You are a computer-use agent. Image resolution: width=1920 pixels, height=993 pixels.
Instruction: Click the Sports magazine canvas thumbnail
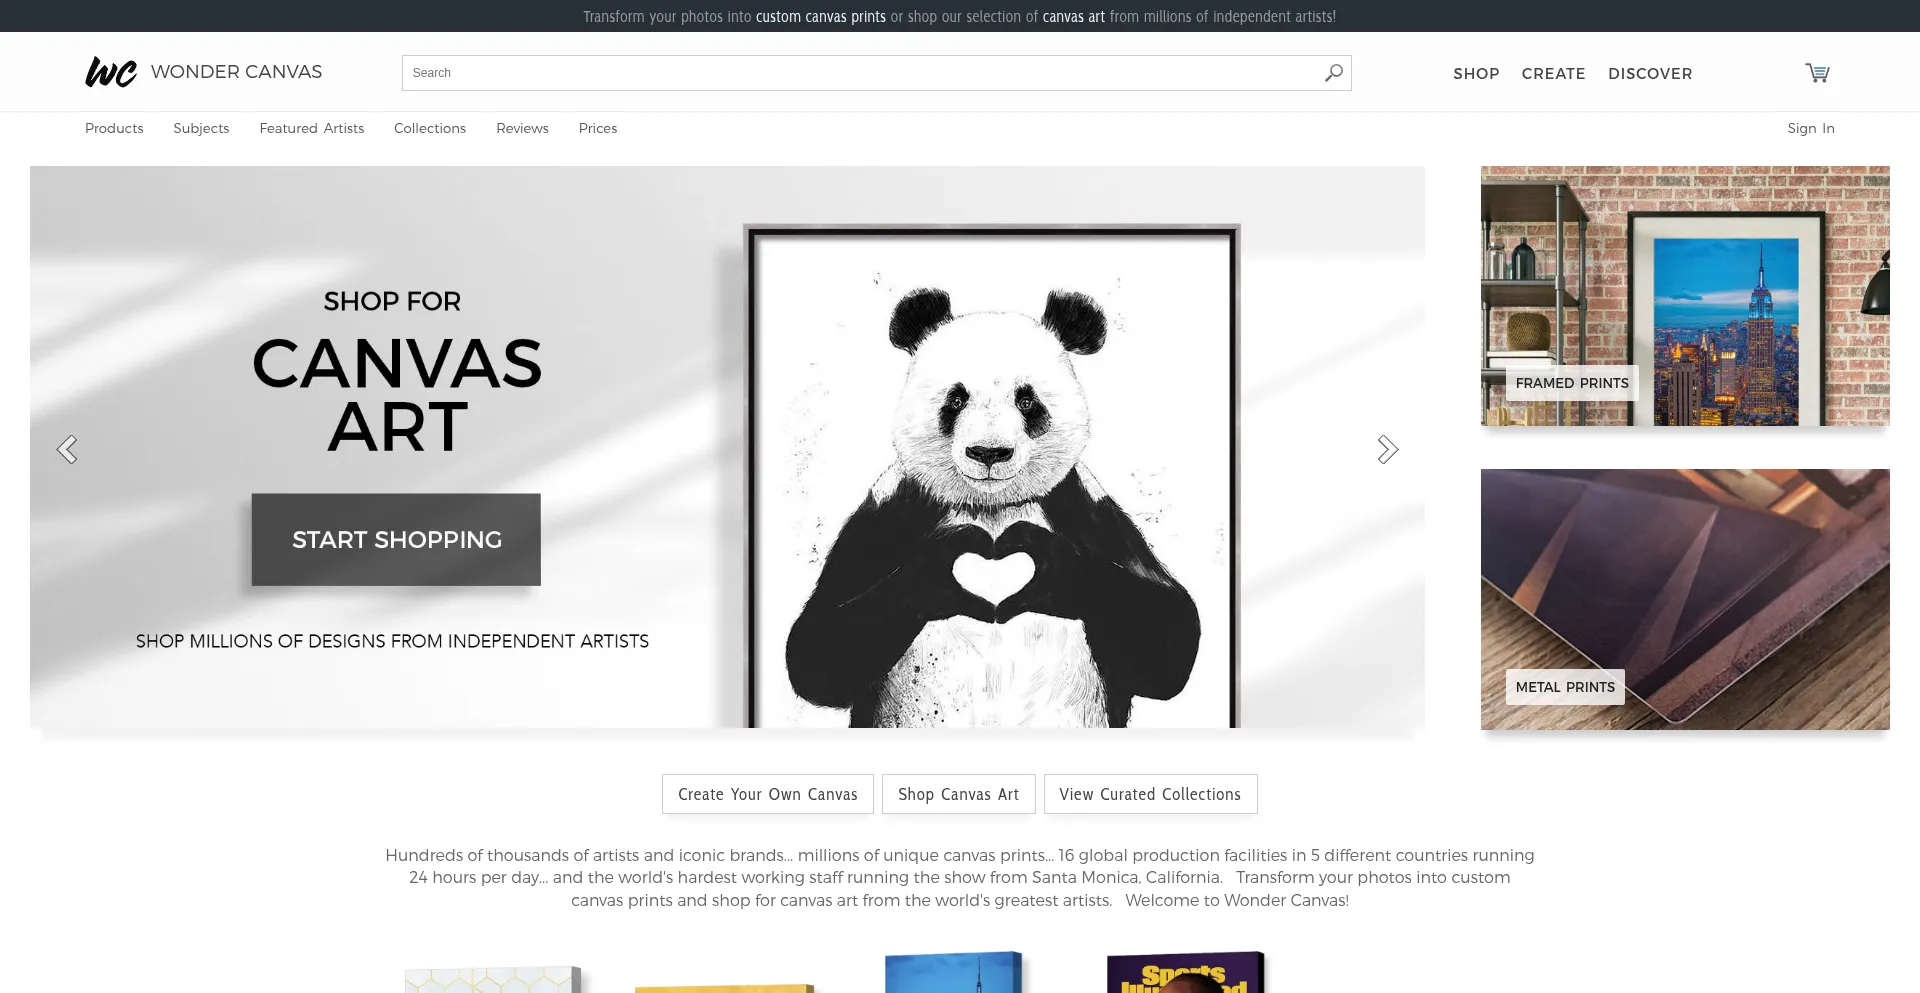coord(1186,972)
